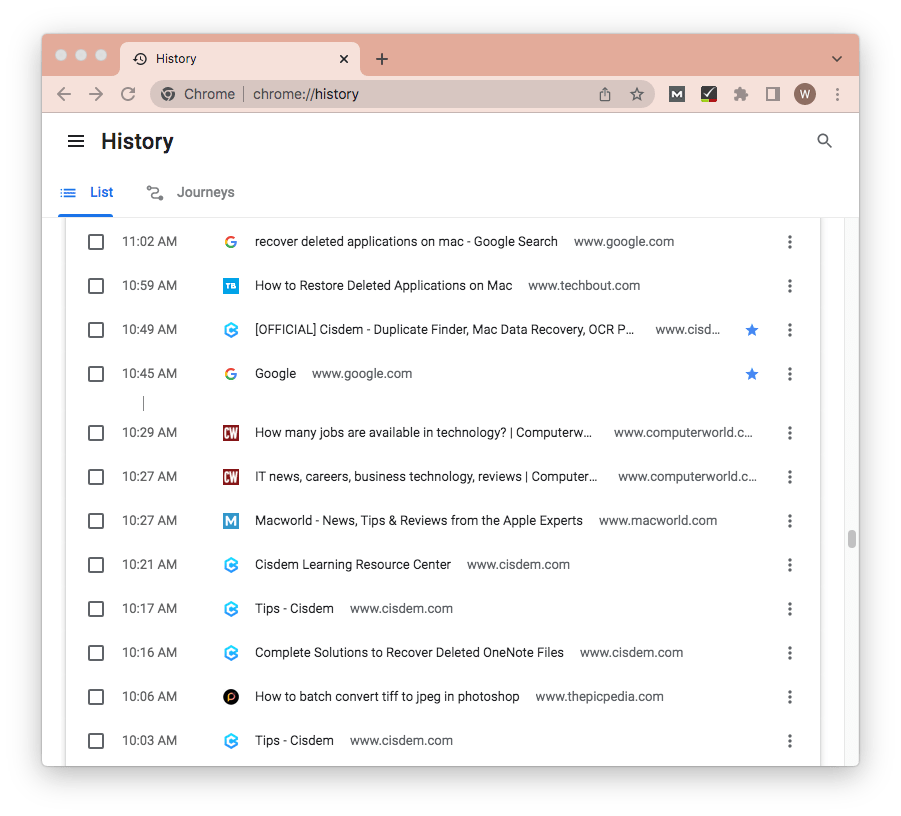Image resolution: width=901 pixels, height=816 pixels.
Task: Open the Macworld News, Tips & Reviews link
Action: tap(419, 521)
